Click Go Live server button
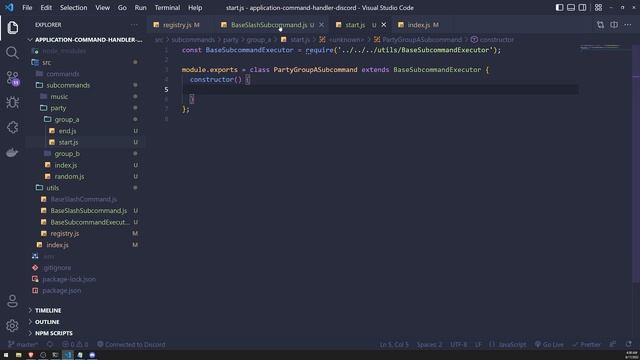The height and width of the screenshot is (360, 640). tap(549, 344)
